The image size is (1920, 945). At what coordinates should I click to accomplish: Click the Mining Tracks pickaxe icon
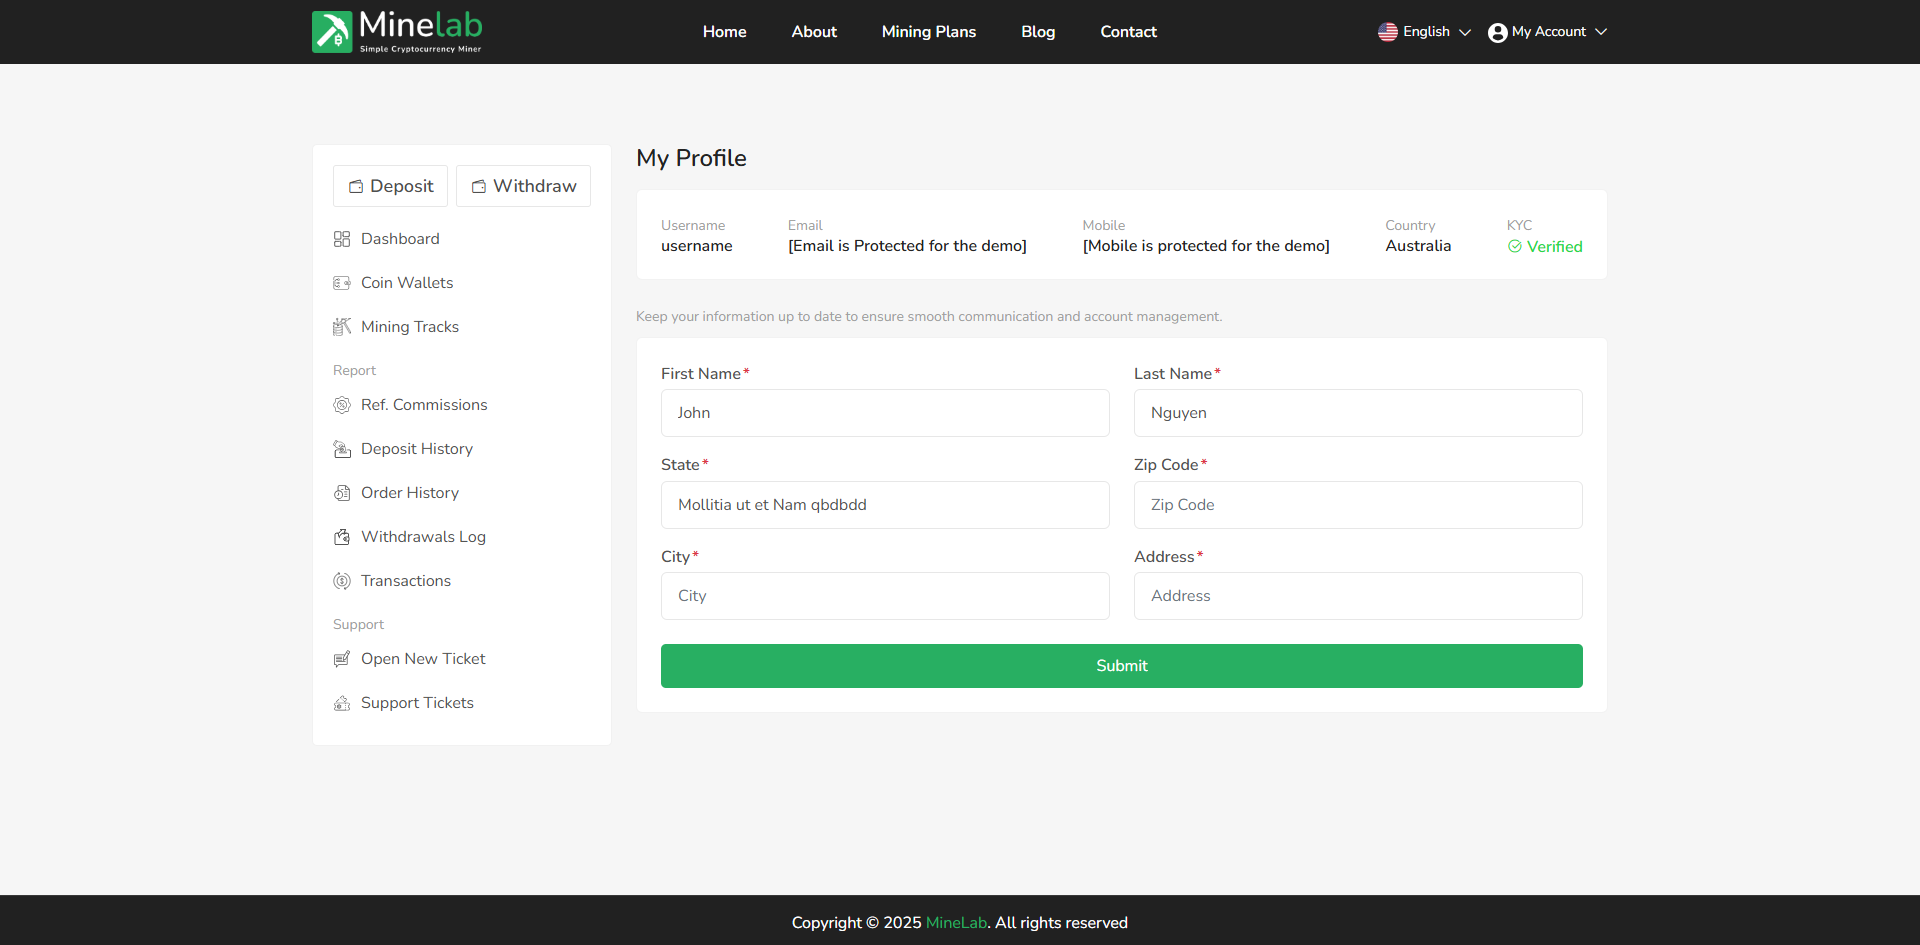342,327
